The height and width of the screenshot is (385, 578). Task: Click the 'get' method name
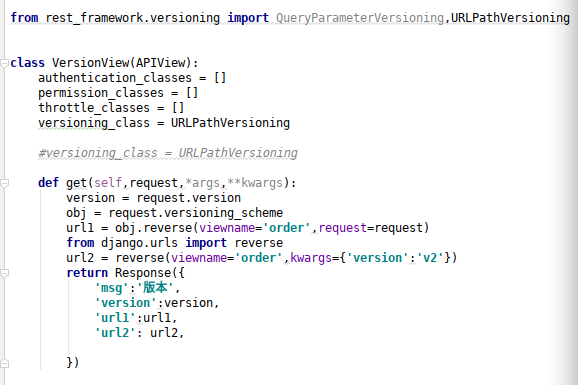click(76, 183)
